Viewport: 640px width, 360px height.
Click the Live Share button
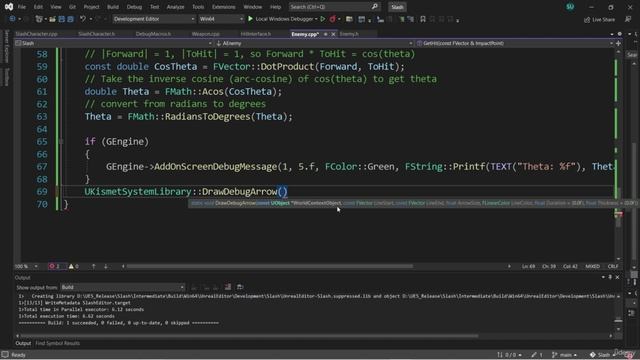(x=600, y=19)
